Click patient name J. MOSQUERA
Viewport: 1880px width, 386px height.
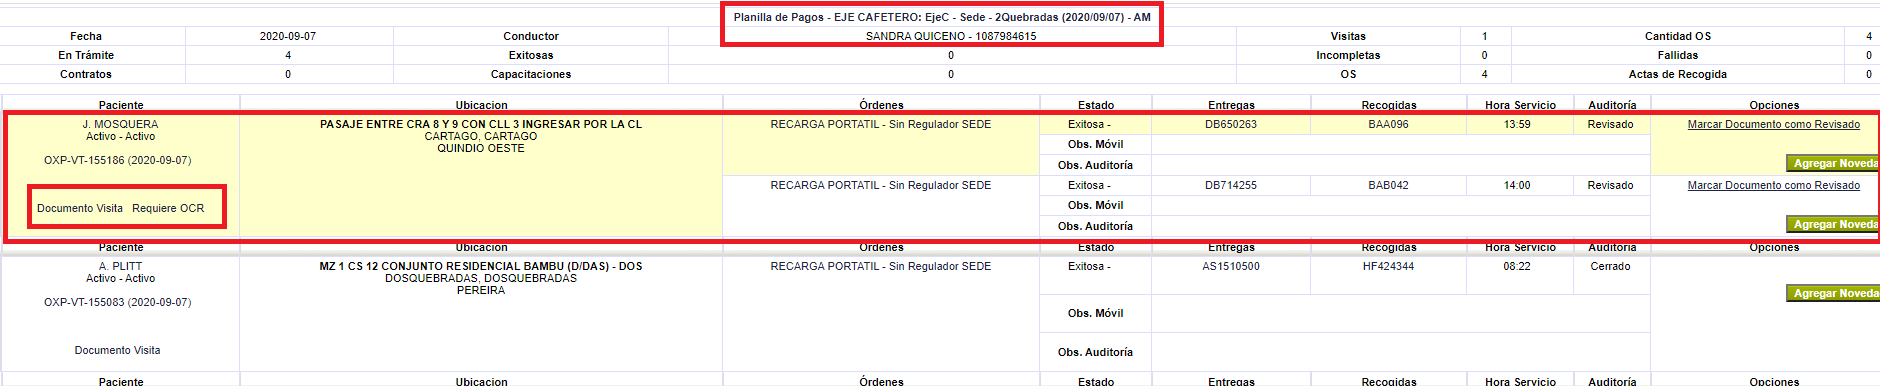click(x=120, y=125)
